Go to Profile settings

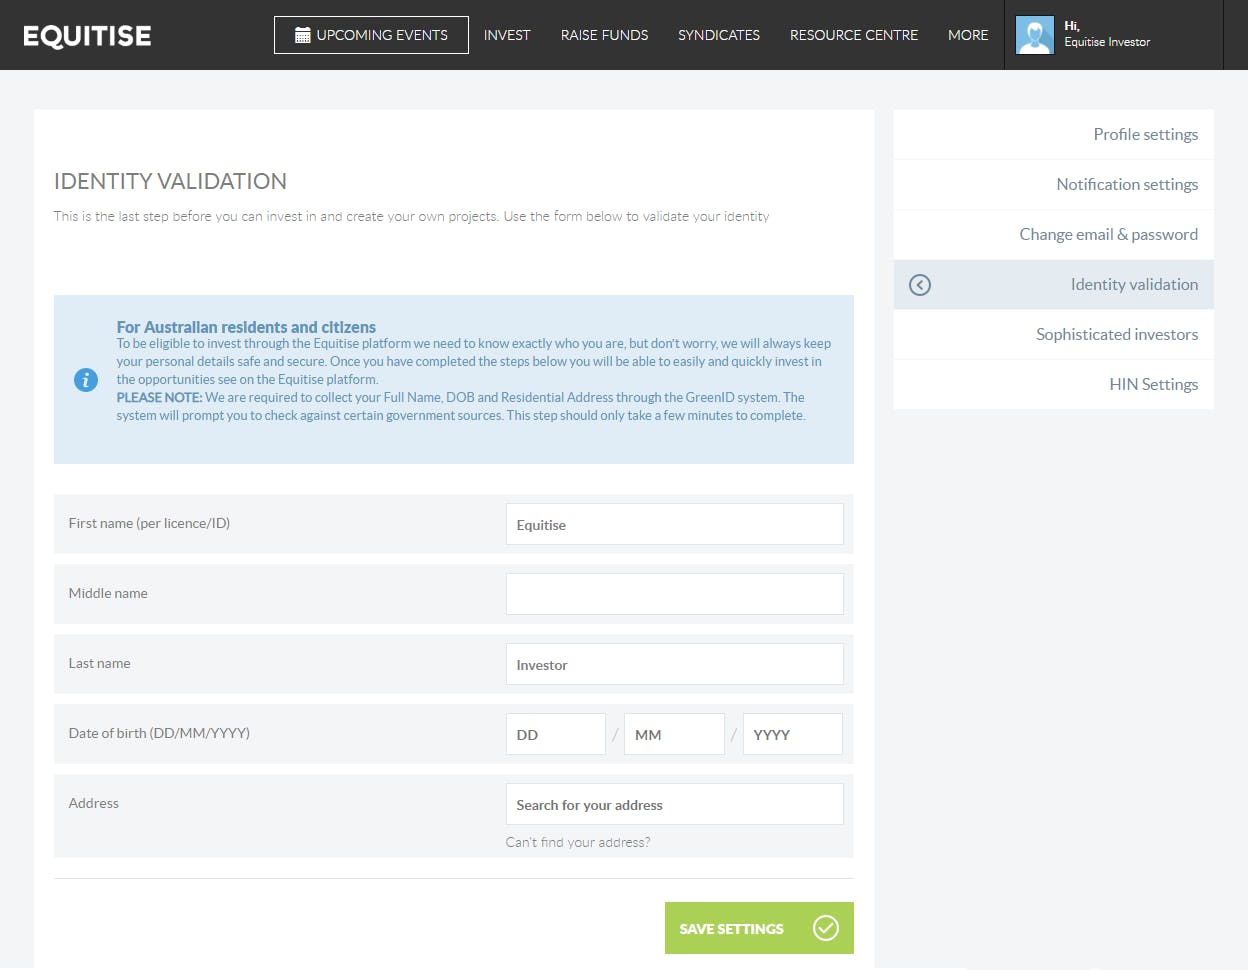tap(1053, 134)
